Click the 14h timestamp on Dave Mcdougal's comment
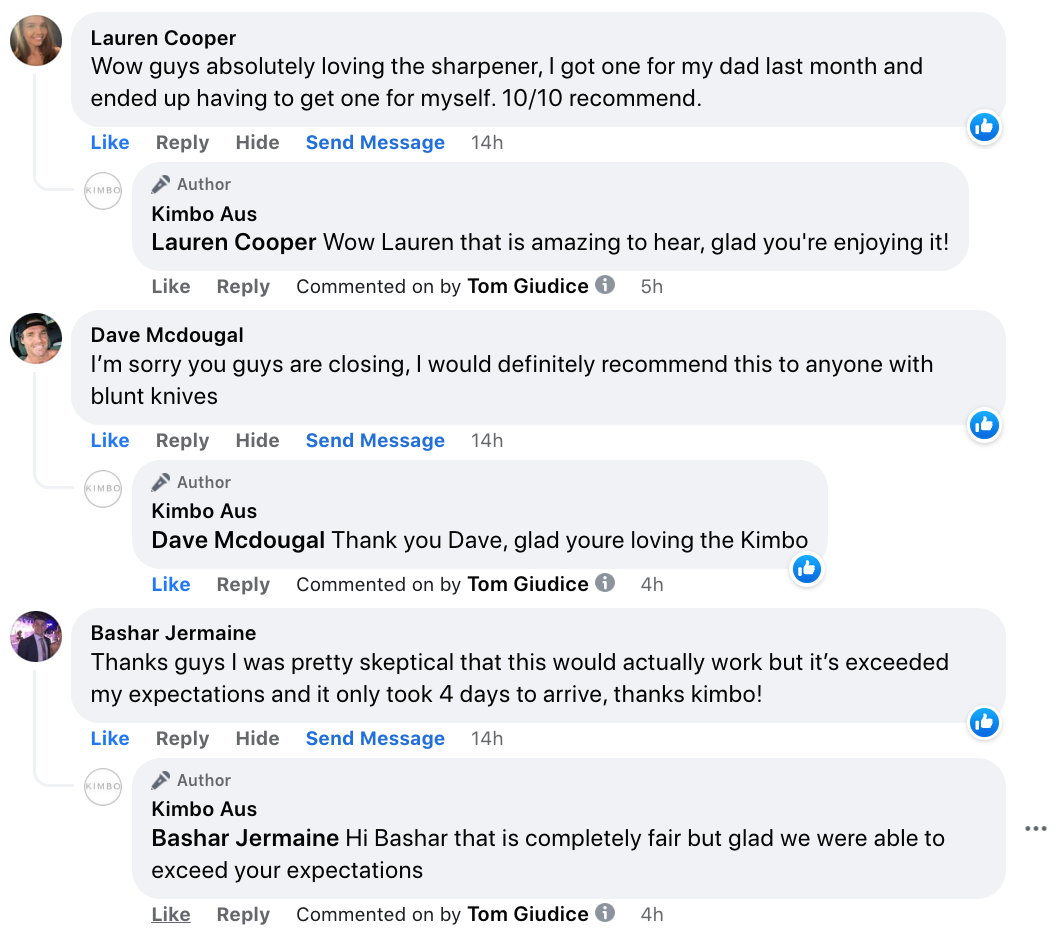The width and height of the screenshot is (1056, 934). click(487, 441)
